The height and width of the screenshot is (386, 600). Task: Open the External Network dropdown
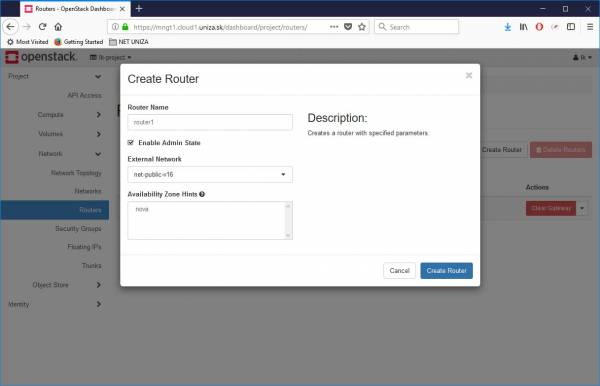(210, 174)
